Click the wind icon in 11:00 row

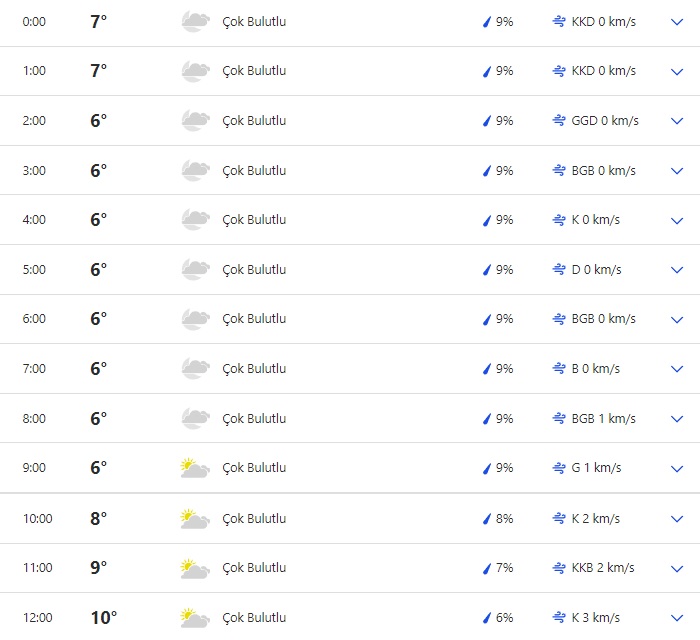click(x=559, y=568)
